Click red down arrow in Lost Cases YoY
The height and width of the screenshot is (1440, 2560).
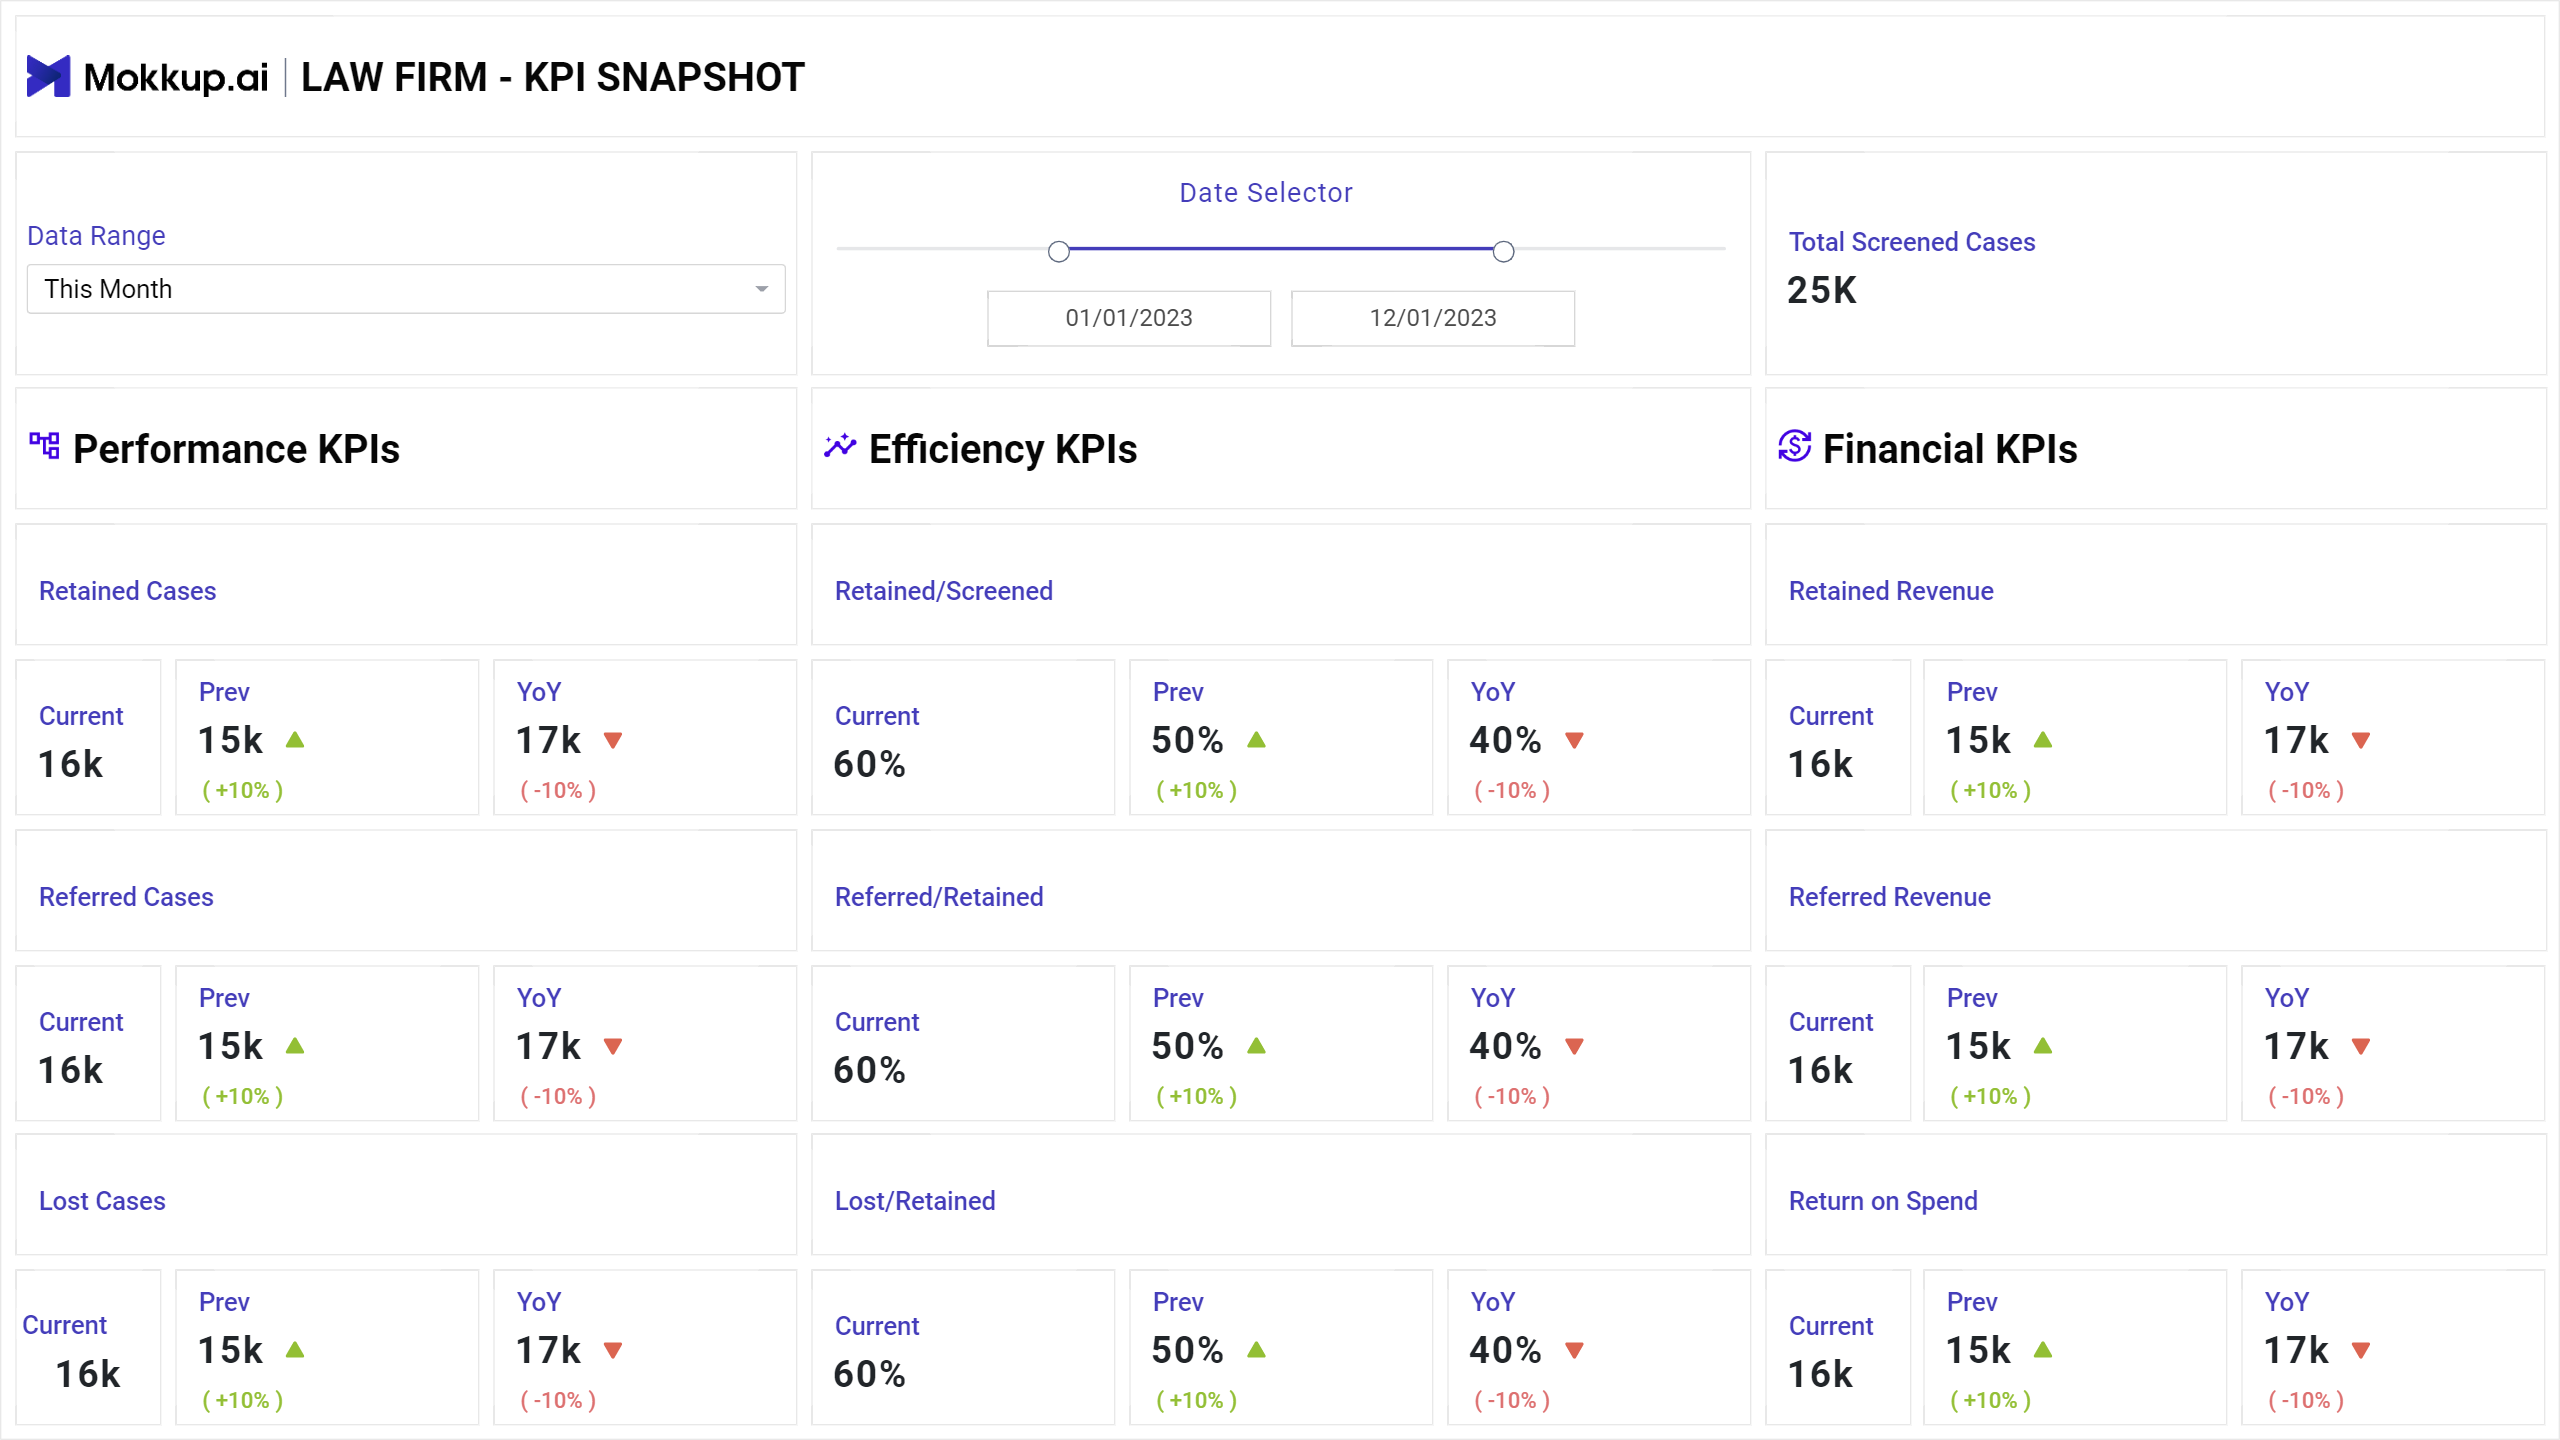[x=613, y=1350]
